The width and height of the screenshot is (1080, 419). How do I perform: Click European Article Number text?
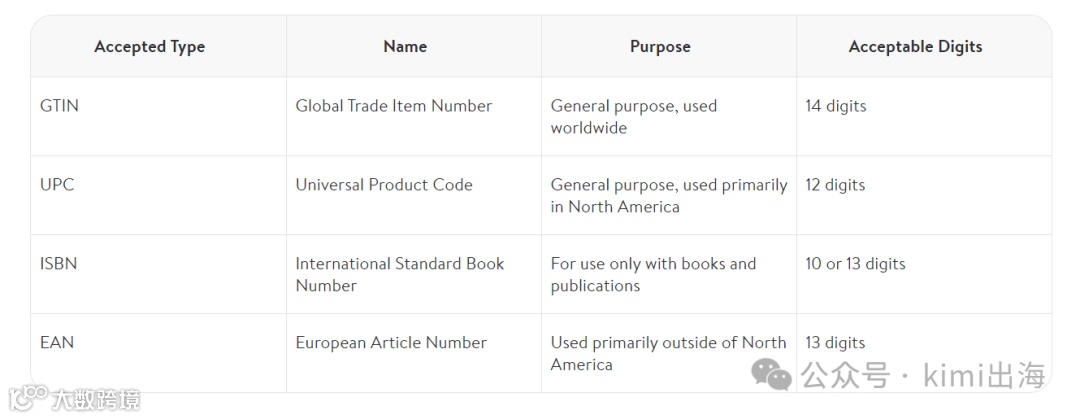click(x=391, y=343)
